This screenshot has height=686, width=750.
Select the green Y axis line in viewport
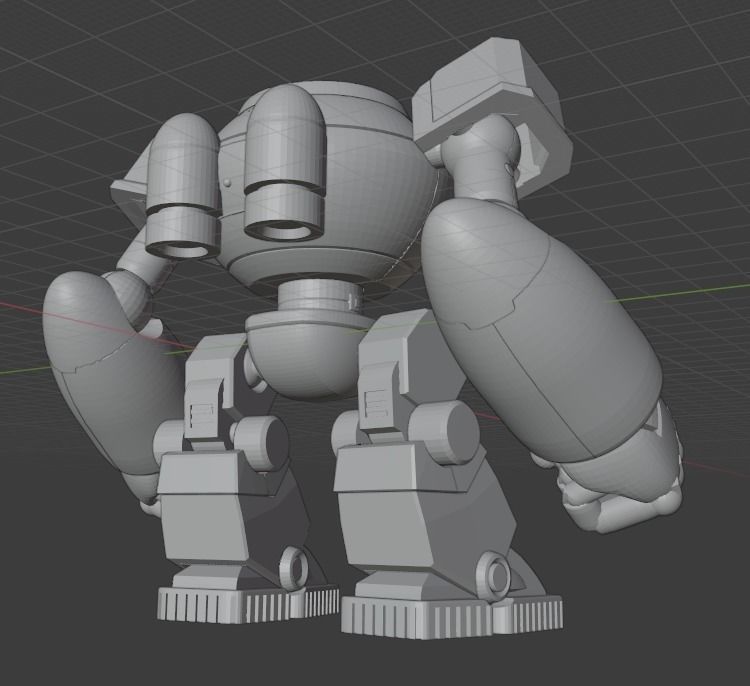678,293
